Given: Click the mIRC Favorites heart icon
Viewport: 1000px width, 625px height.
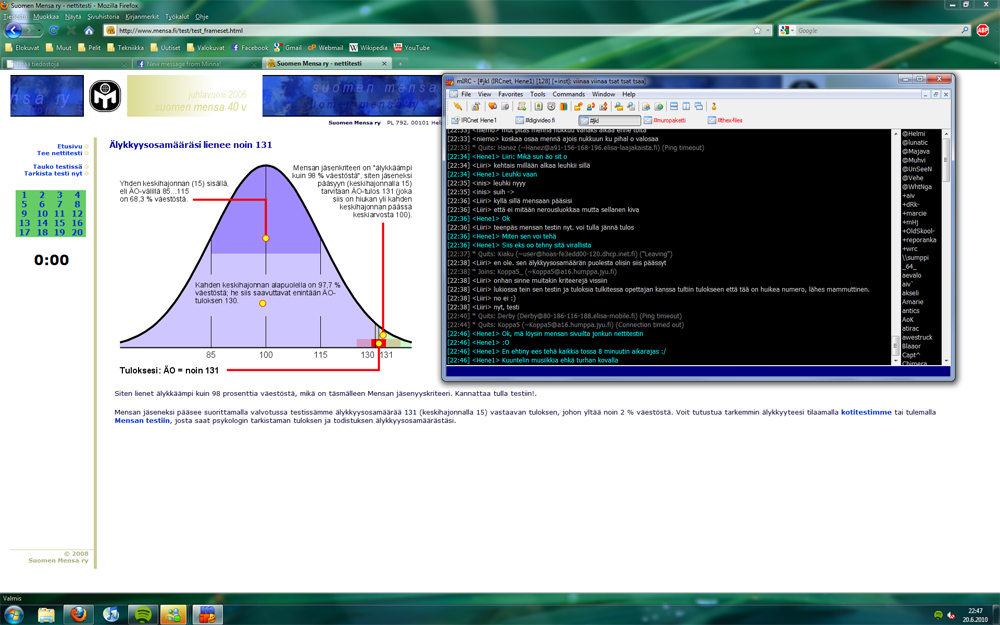Looking at the screenshot, I should pos(492,107).
